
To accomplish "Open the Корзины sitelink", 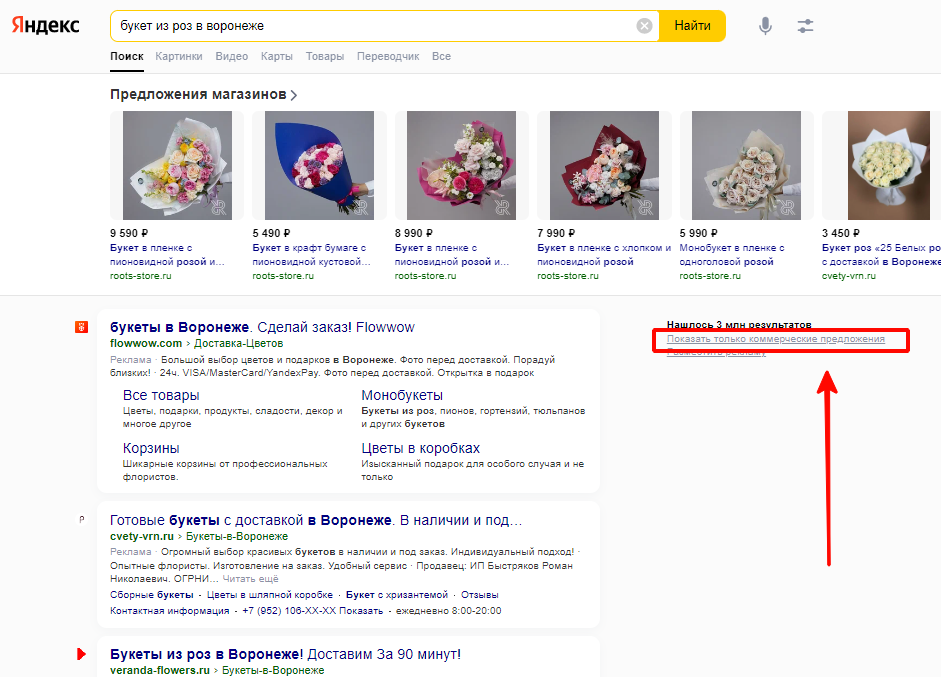I will point(151,448).
